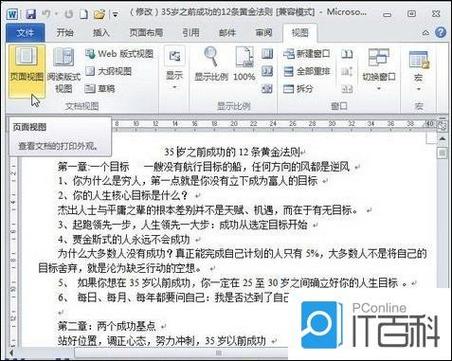Click the New document icon

84,14
